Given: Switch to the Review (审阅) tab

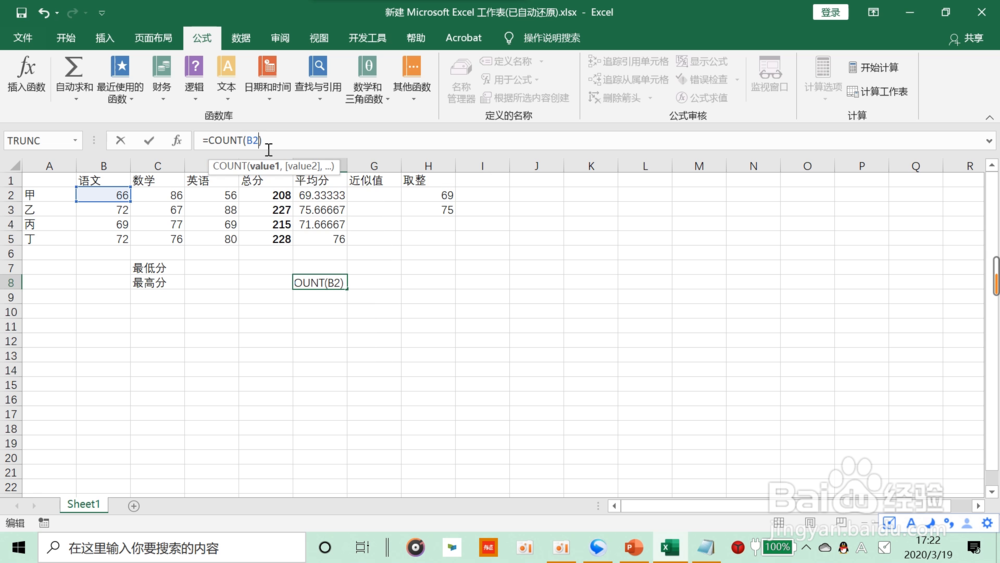Looking at the screenshot, I should click(x=280, y=38).
